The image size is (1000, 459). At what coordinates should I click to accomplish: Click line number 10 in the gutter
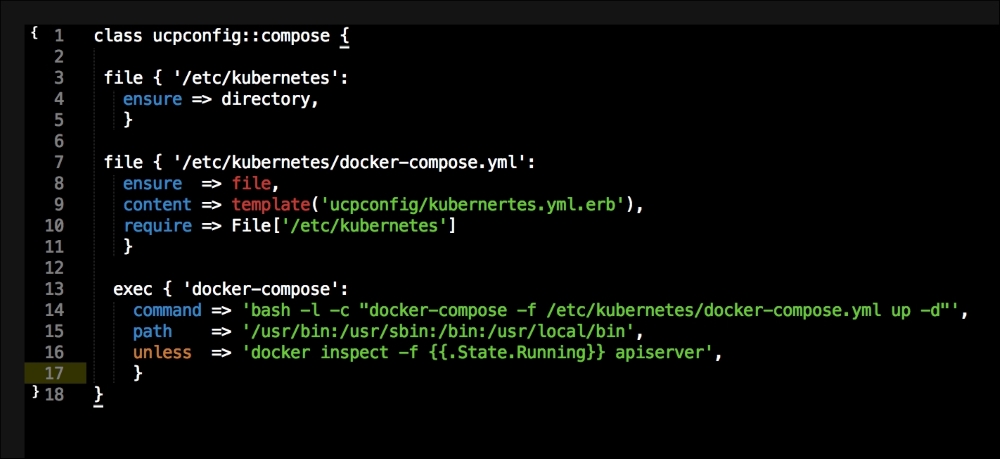click(x=55, y=226)
